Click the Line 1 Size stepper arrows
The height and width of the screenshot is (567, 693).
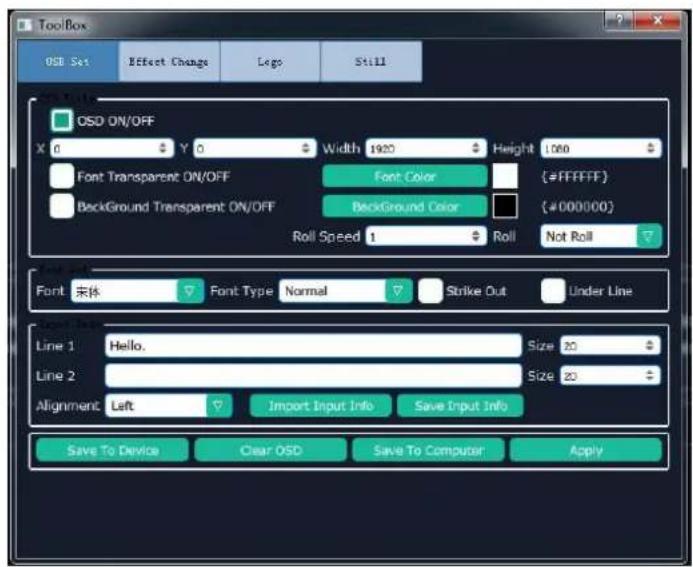[649, 345]
